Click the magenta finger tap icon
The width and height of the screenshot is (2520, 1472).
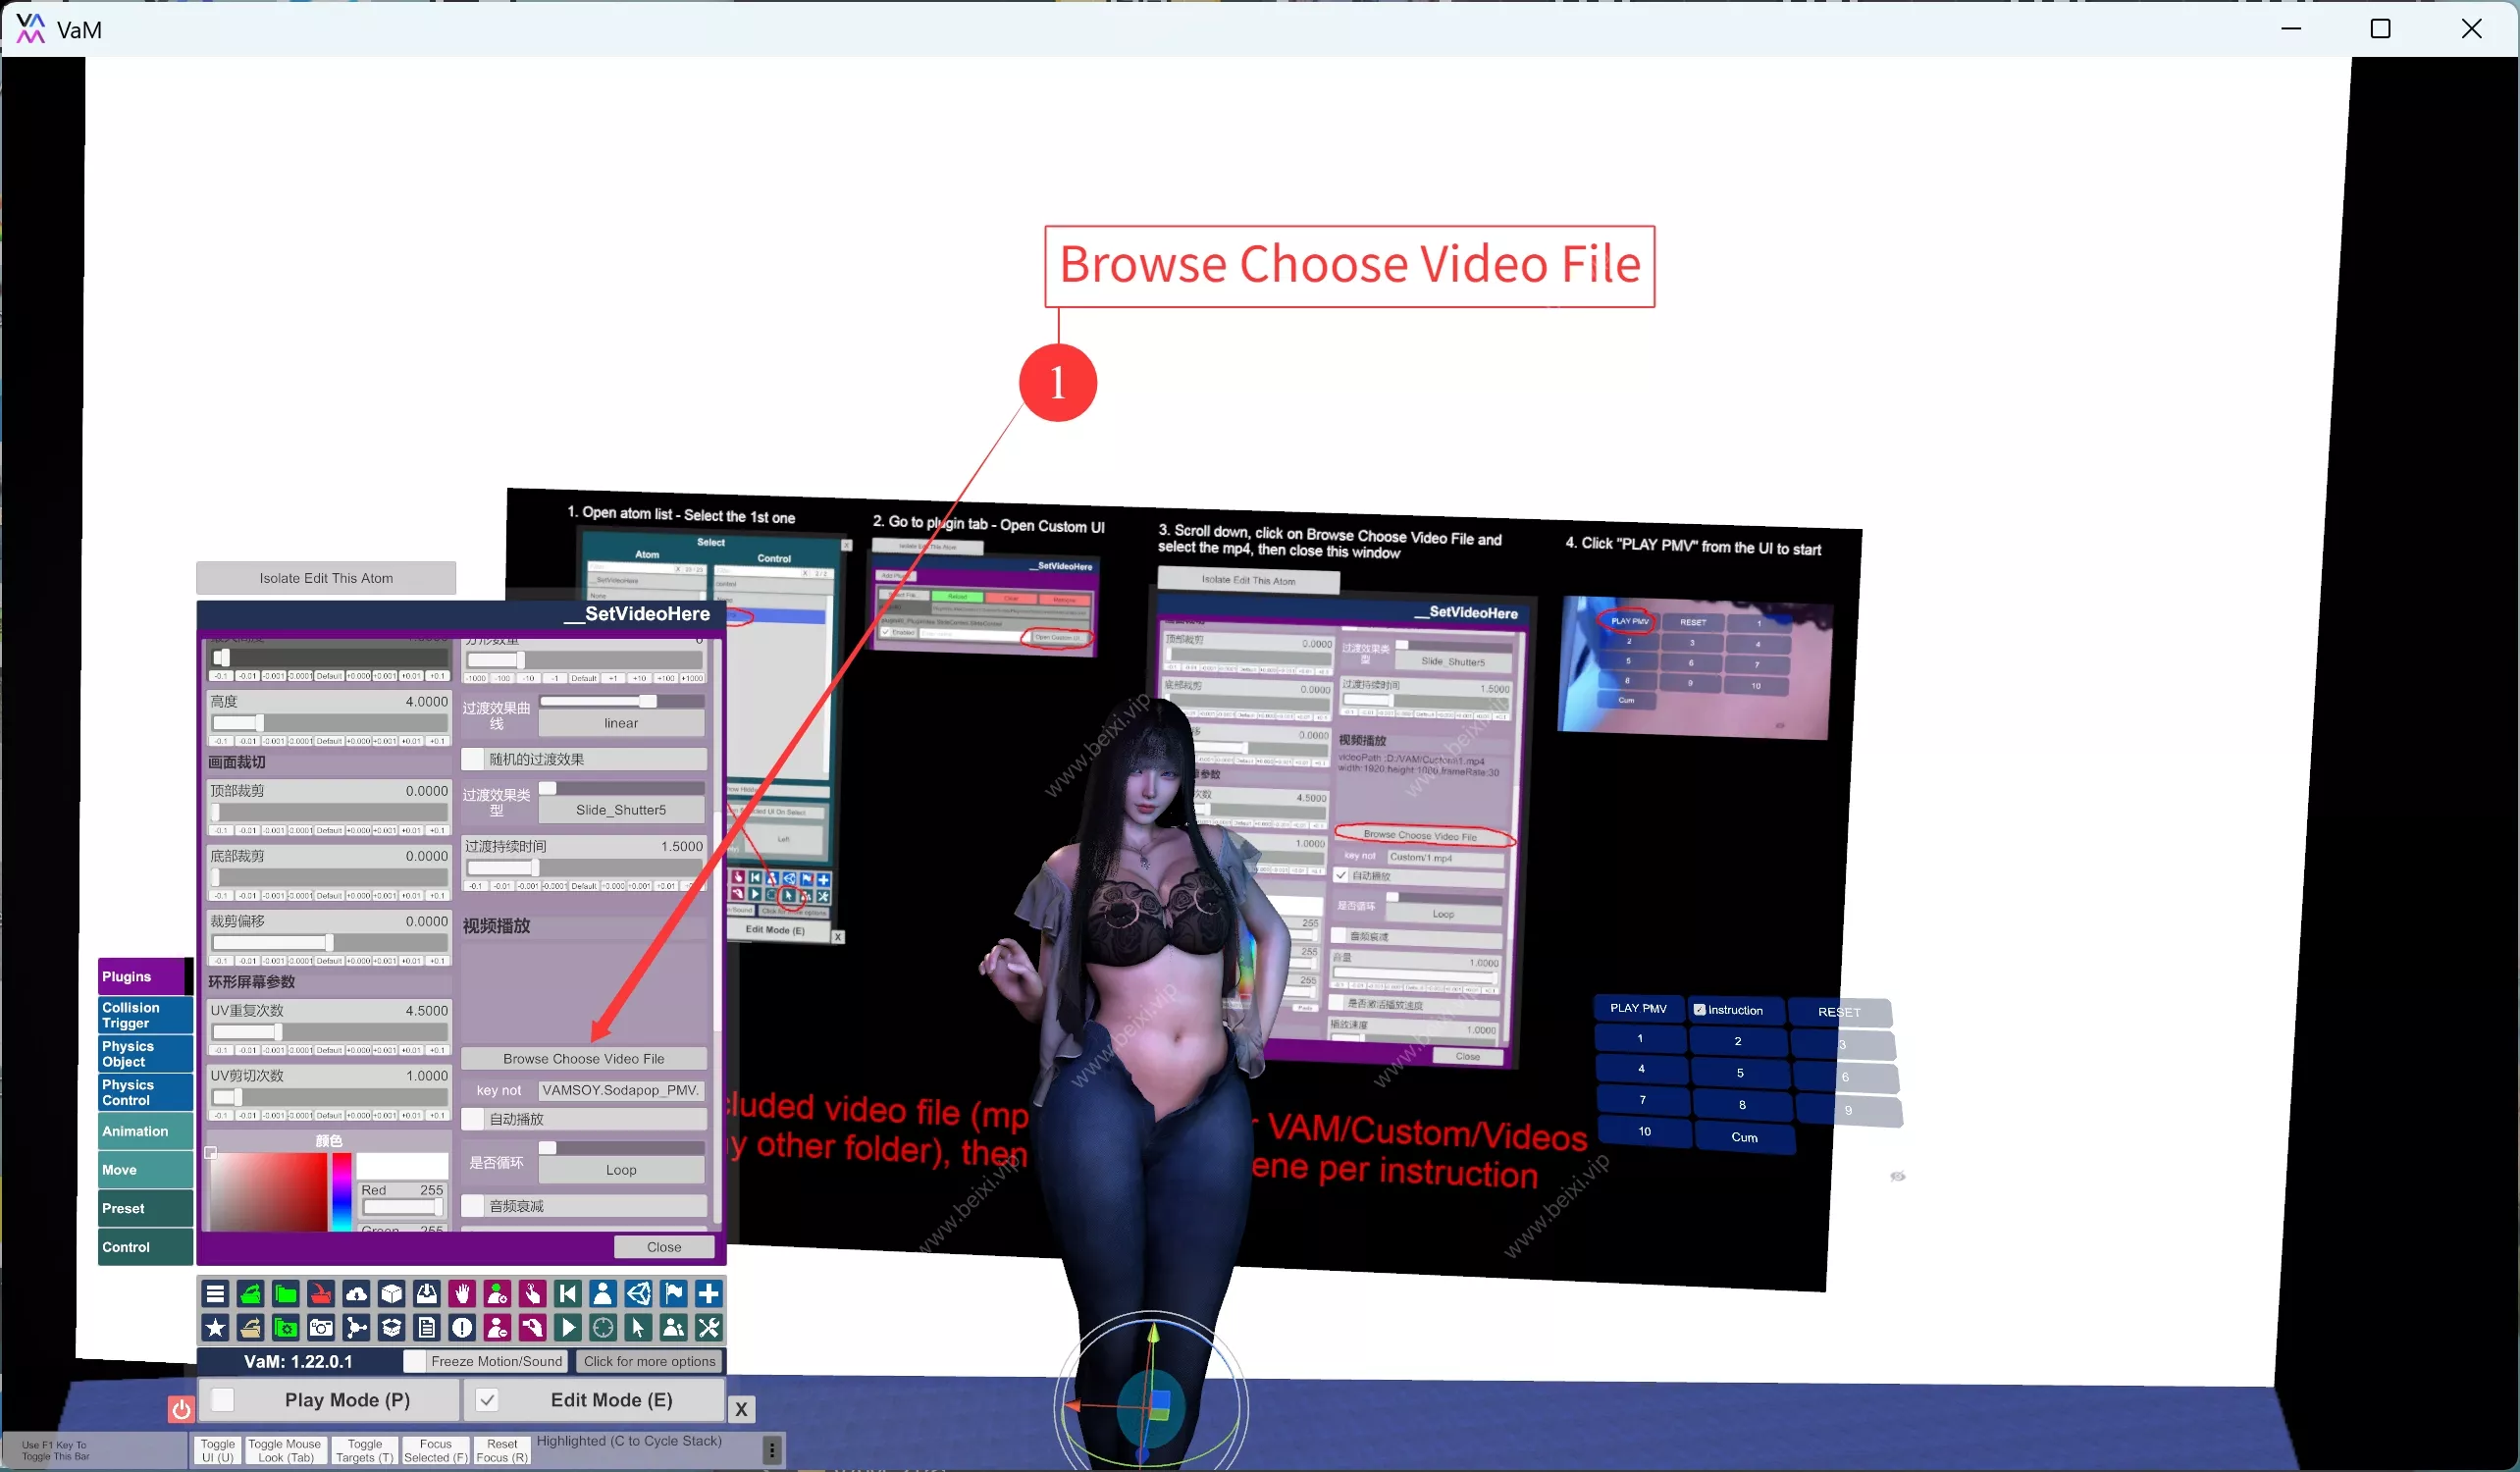coord(532,1294)
